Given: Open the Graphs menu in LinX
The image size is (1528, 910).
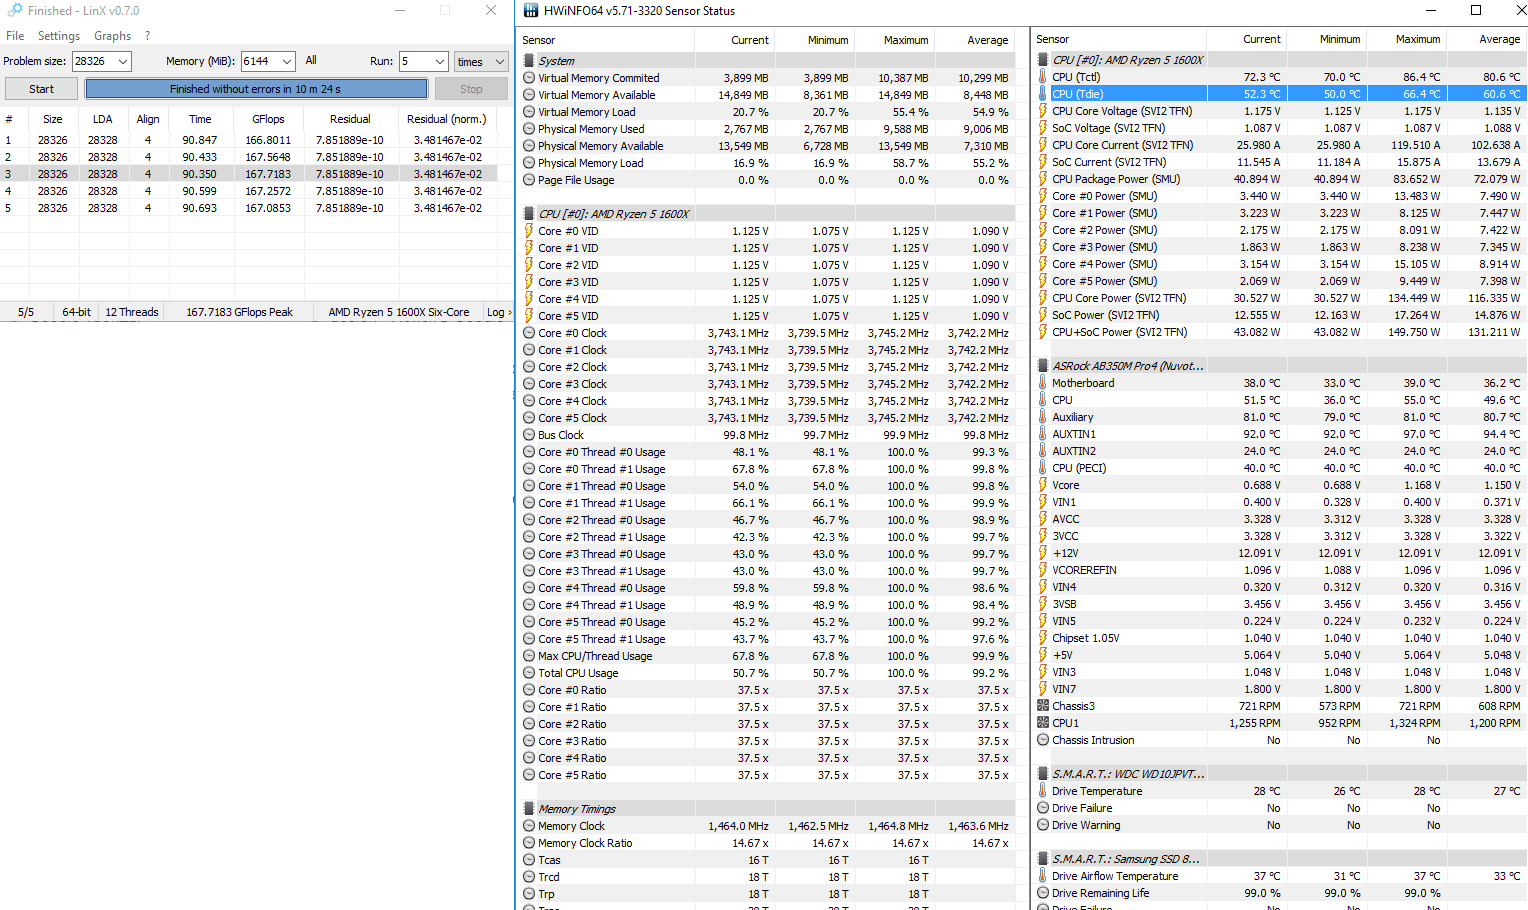Looking at the screenshot, I should pos(113,36).
